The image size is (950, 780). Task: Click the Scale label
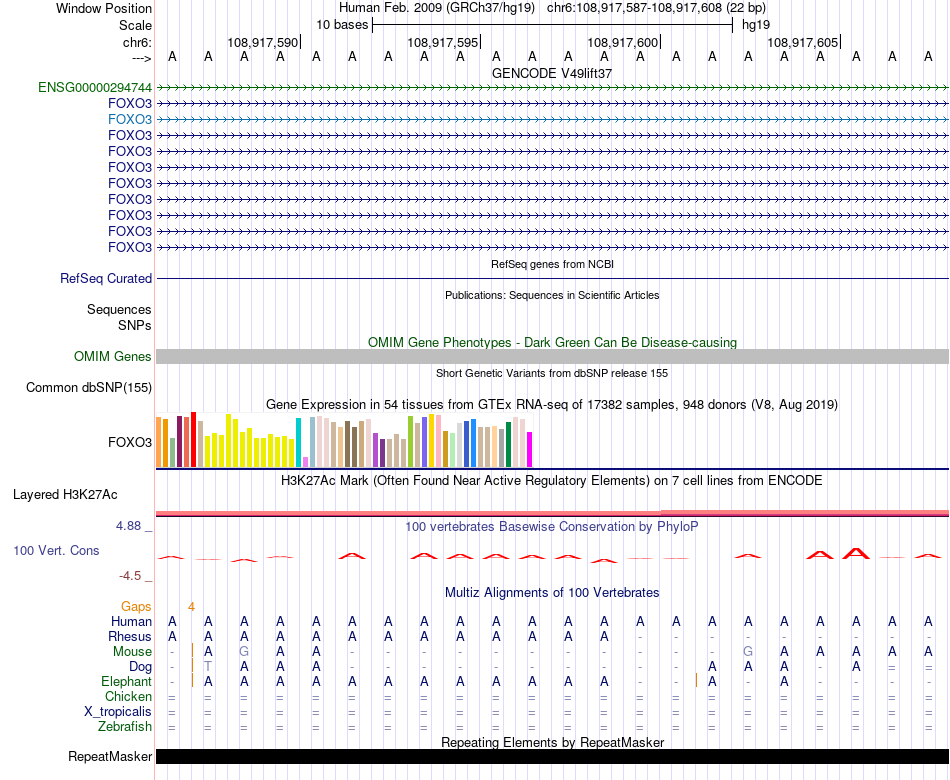point(135,25)
